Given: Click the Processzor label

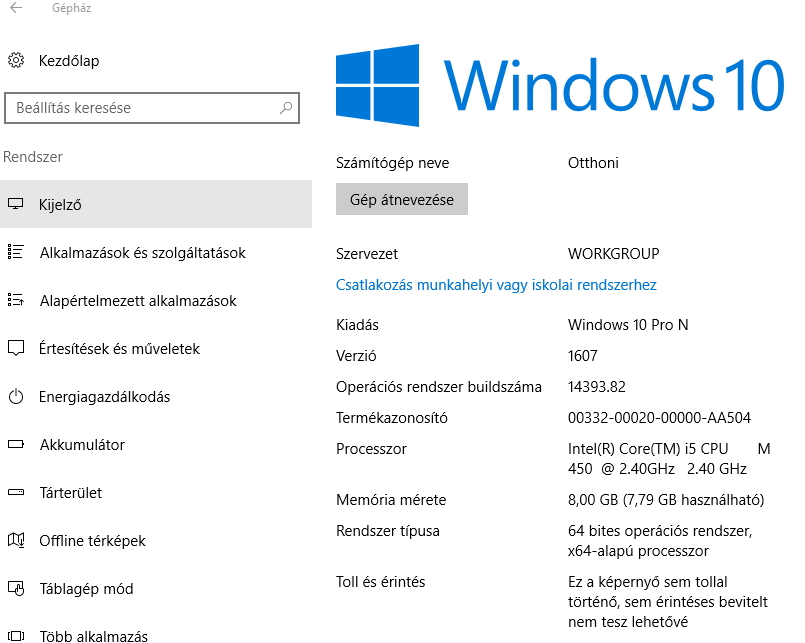Looking at the screenshot, I should point(371,449).
